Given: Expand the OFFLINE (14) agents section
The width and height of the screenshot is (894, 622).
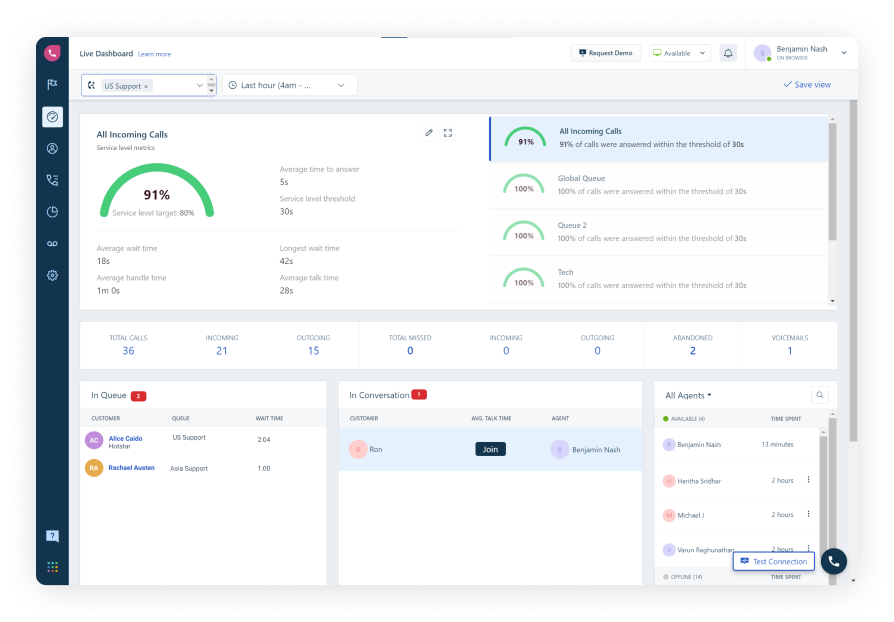Looking at the screenshot, I should [x=687, y=577].
